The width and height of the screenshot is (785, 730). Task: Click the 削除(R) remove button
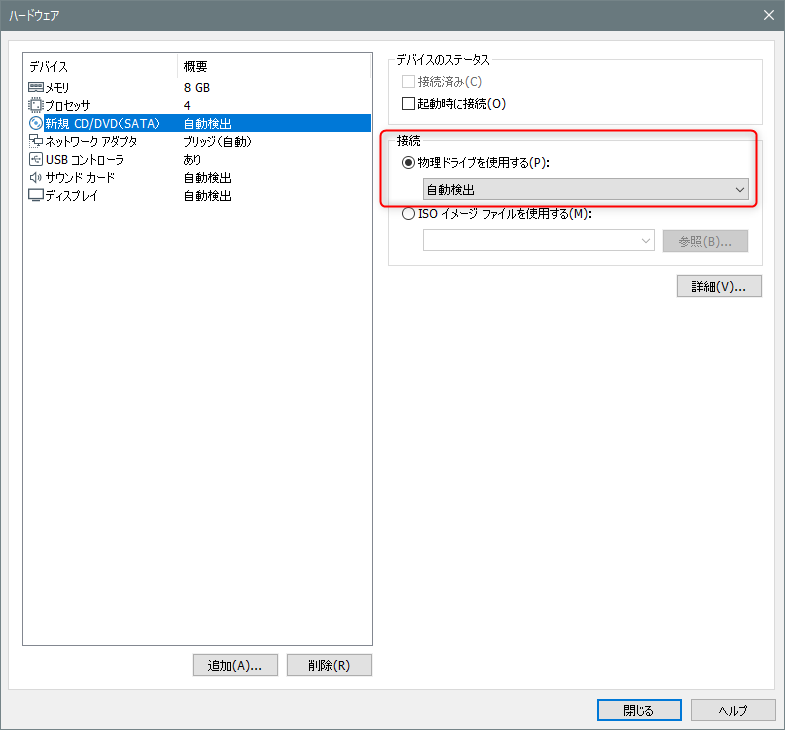tap(329, 665)
